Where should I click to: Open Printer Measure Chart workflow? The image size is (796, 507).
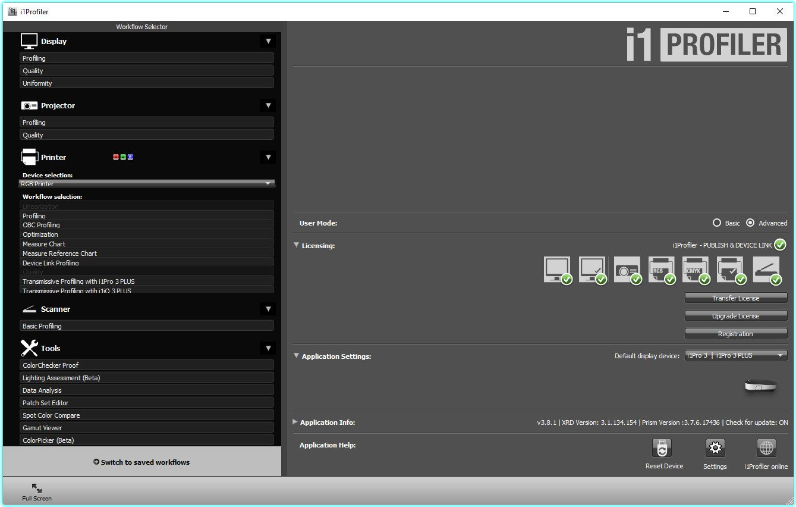click(147, 244)
